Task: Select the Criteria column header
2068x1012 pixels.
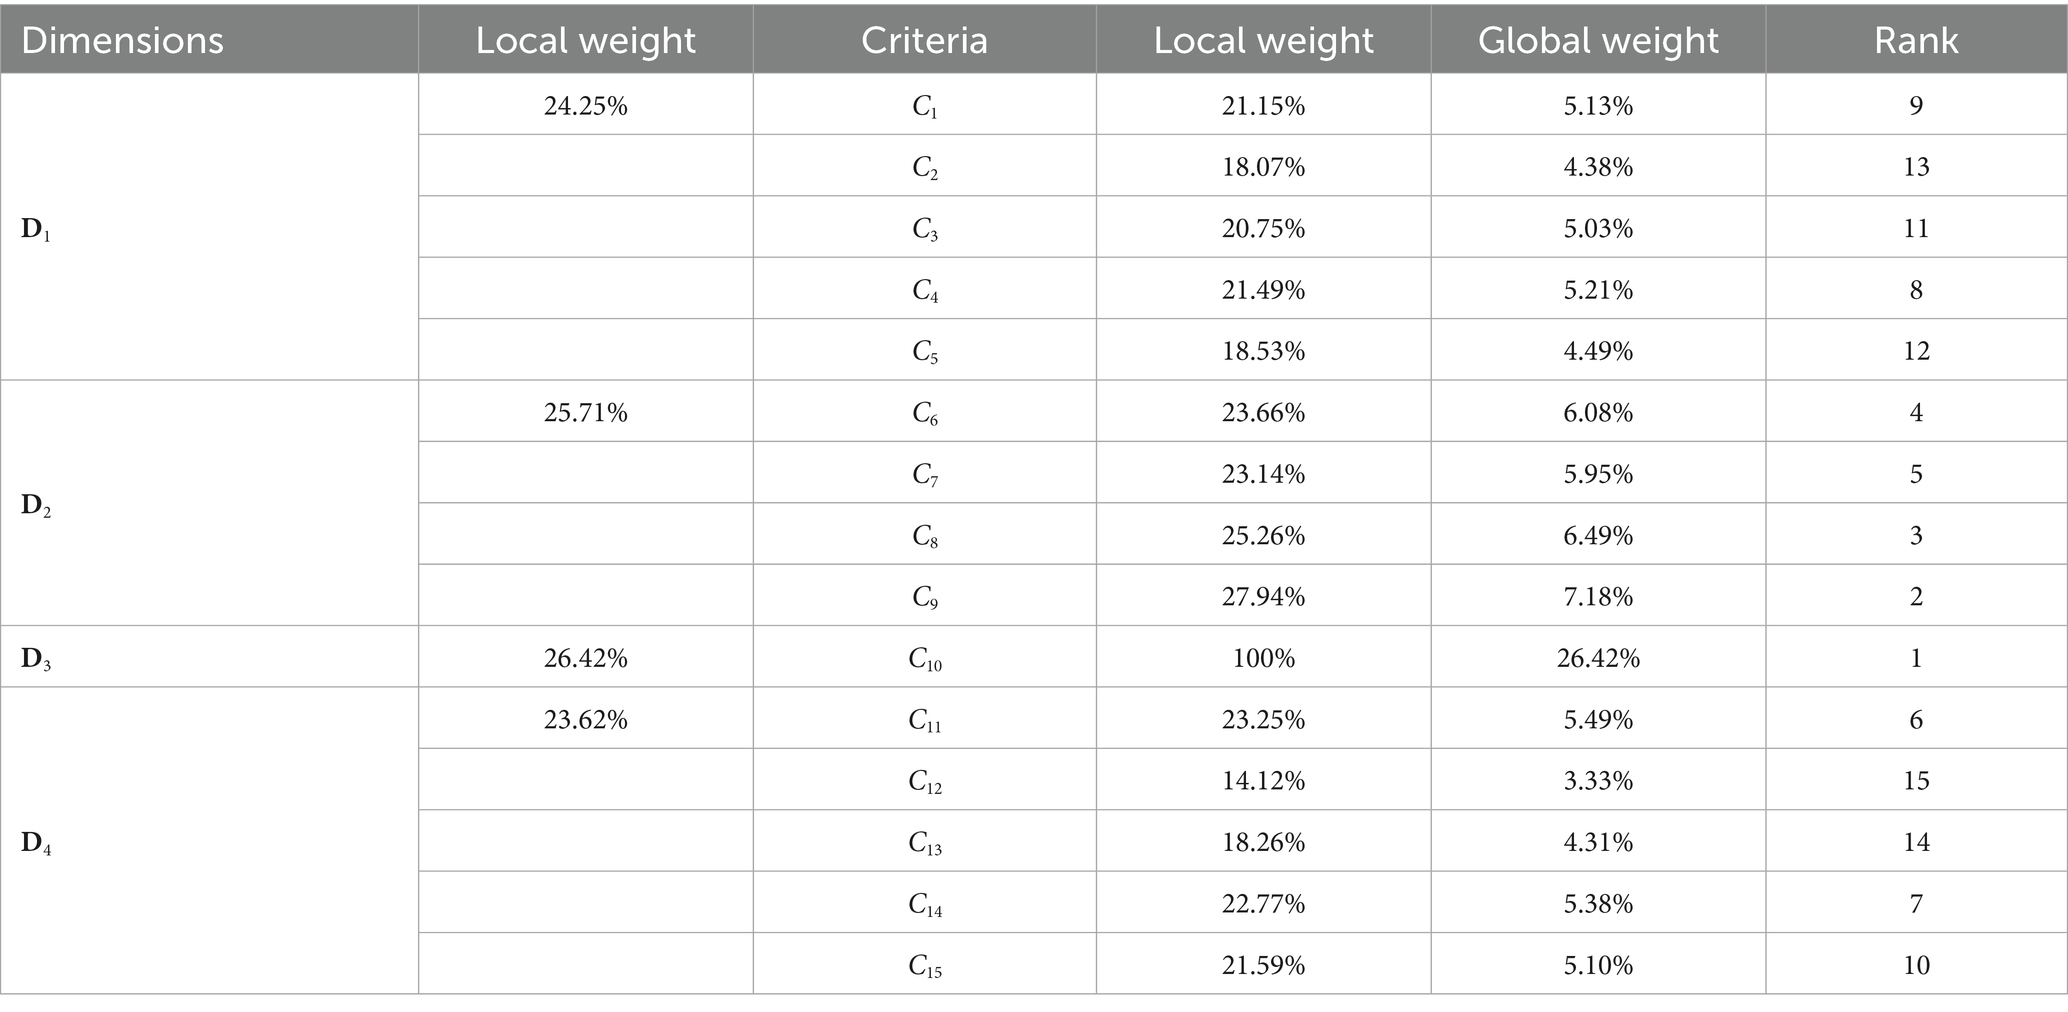Action: coord(924,40)
